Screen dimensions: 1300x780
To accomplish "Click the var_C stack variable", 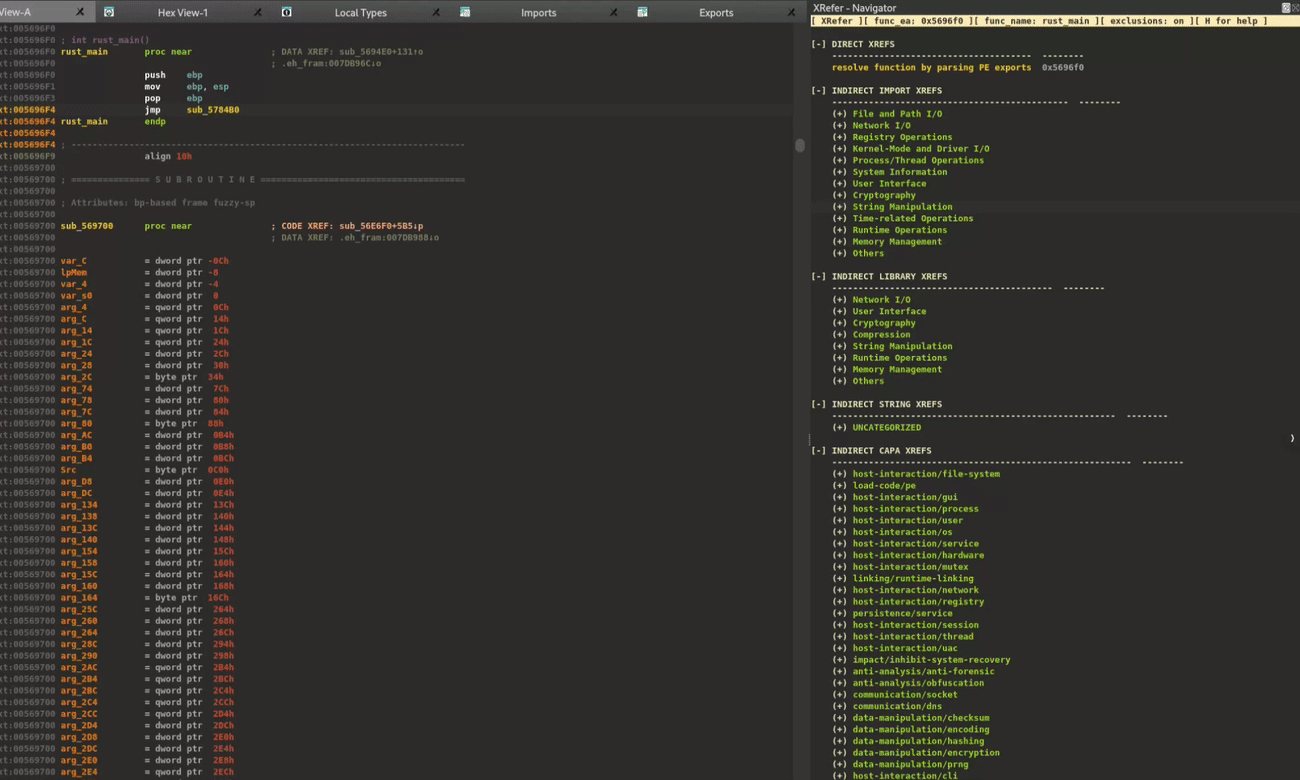I will [x=74, y=261].
